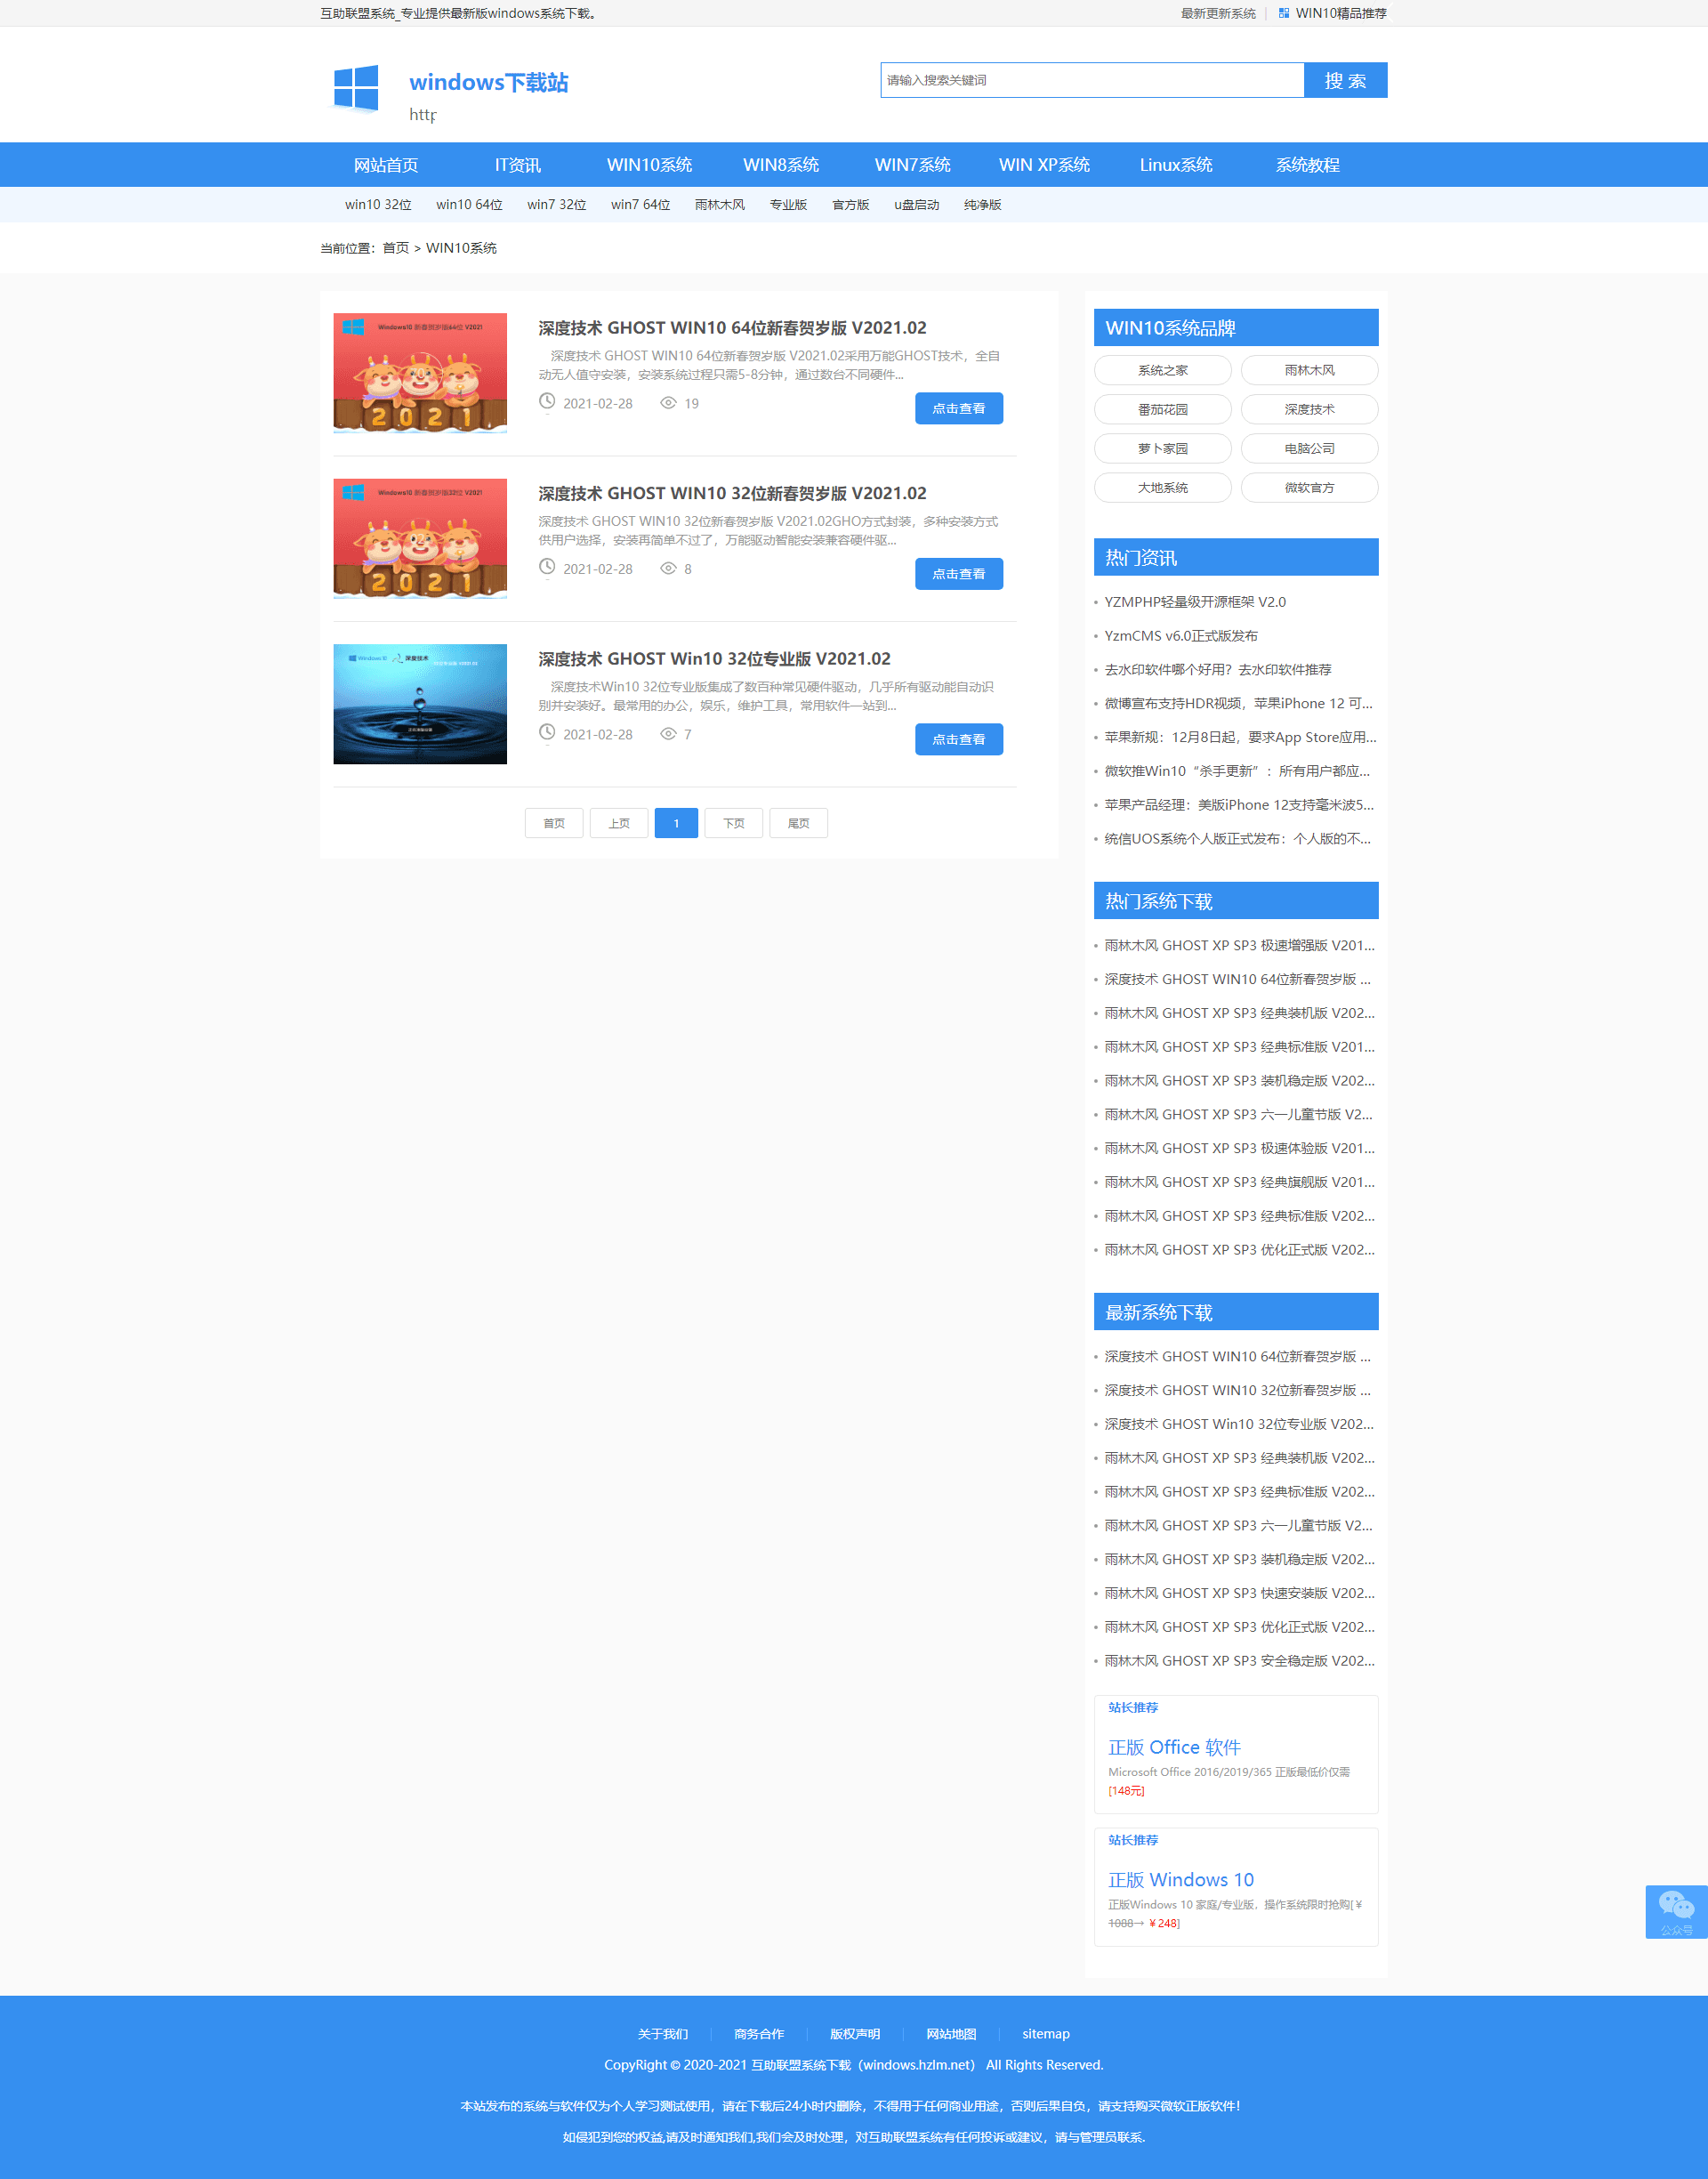The image size is (1708, 2179).
Task: Click the 搜索 search button
Action: pyautogui.click(x=1345, y=80)
